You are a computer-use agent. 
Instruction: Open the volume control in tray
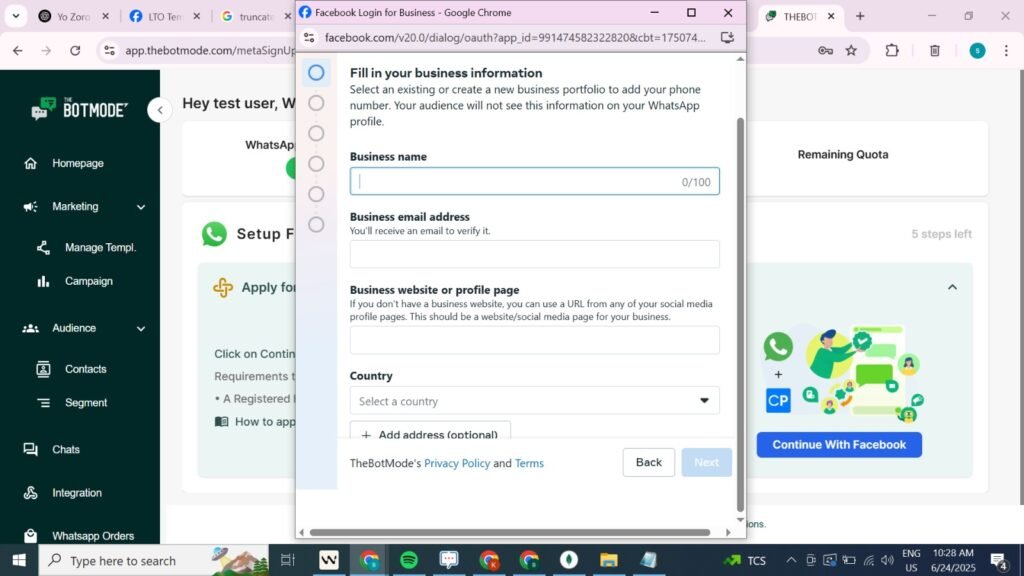887,560
